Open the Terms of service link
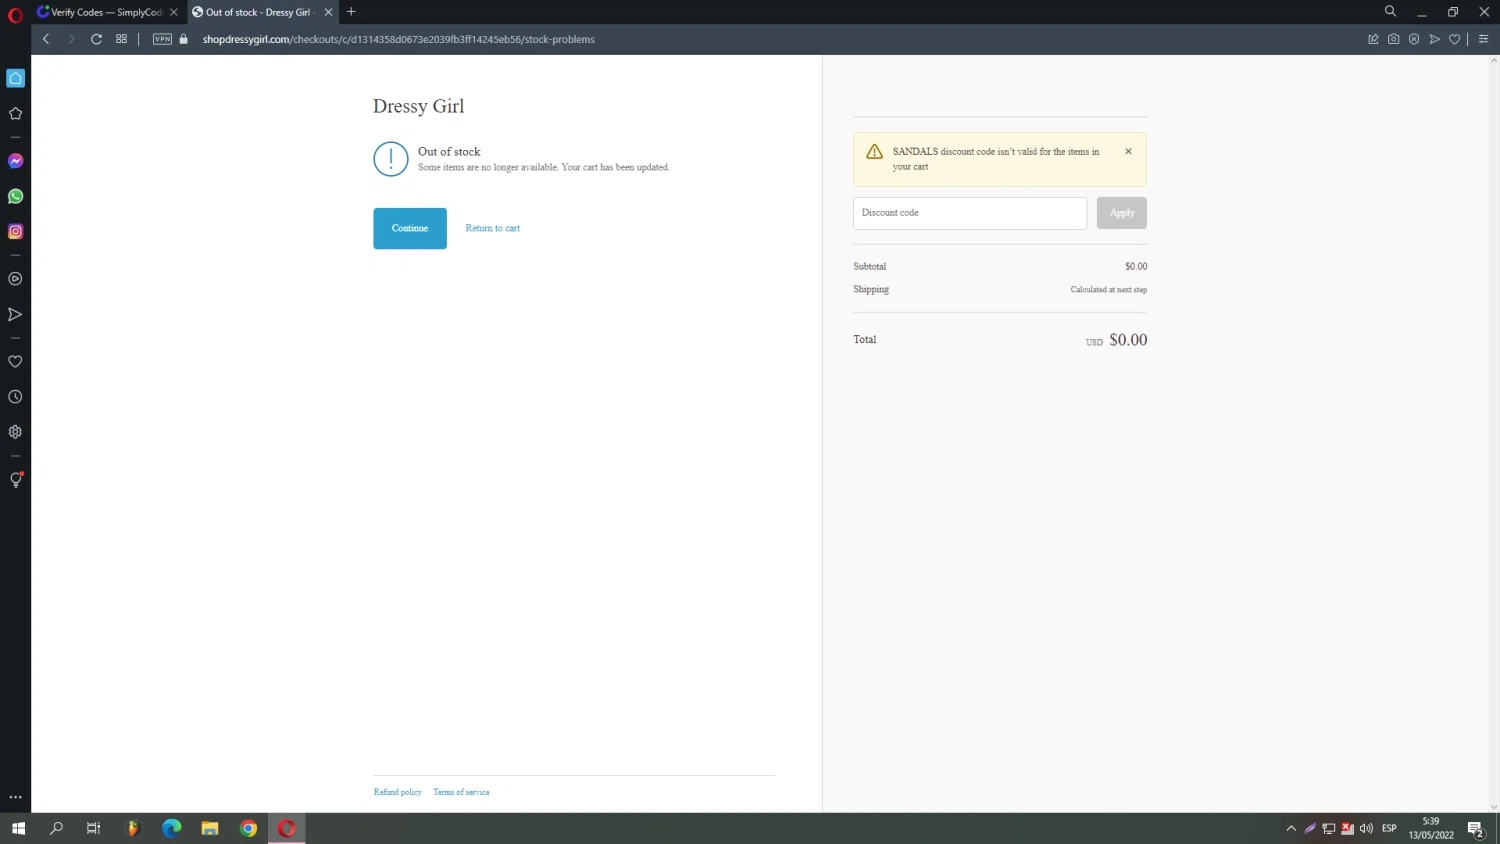 tap(461, 792)
